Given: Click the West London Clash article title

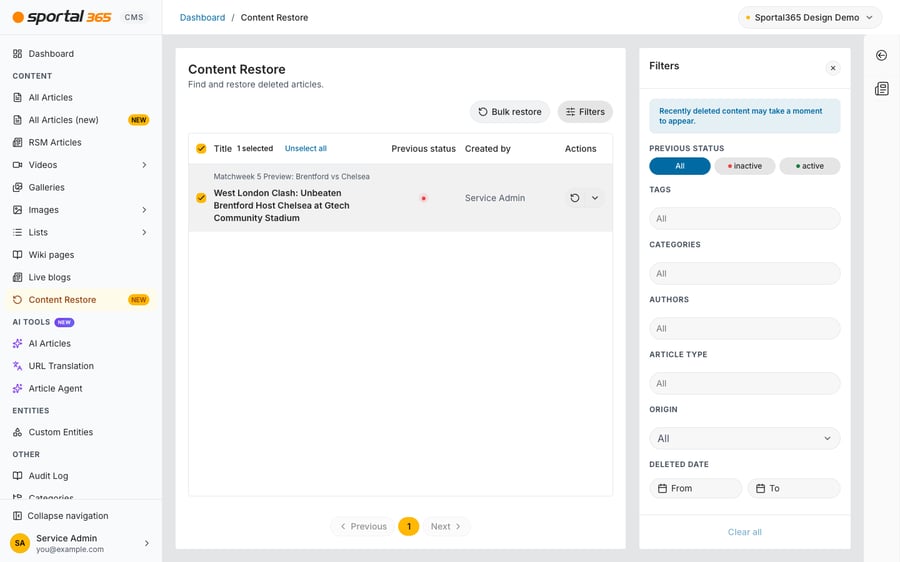Looking at the screenshot, I should [281, 206].
